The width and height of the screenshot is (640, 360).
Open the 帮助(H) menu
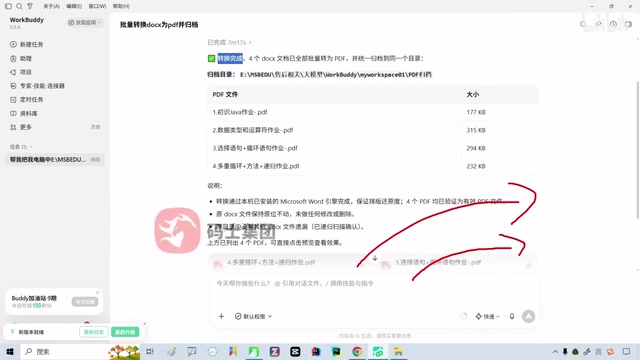(121, 6)
